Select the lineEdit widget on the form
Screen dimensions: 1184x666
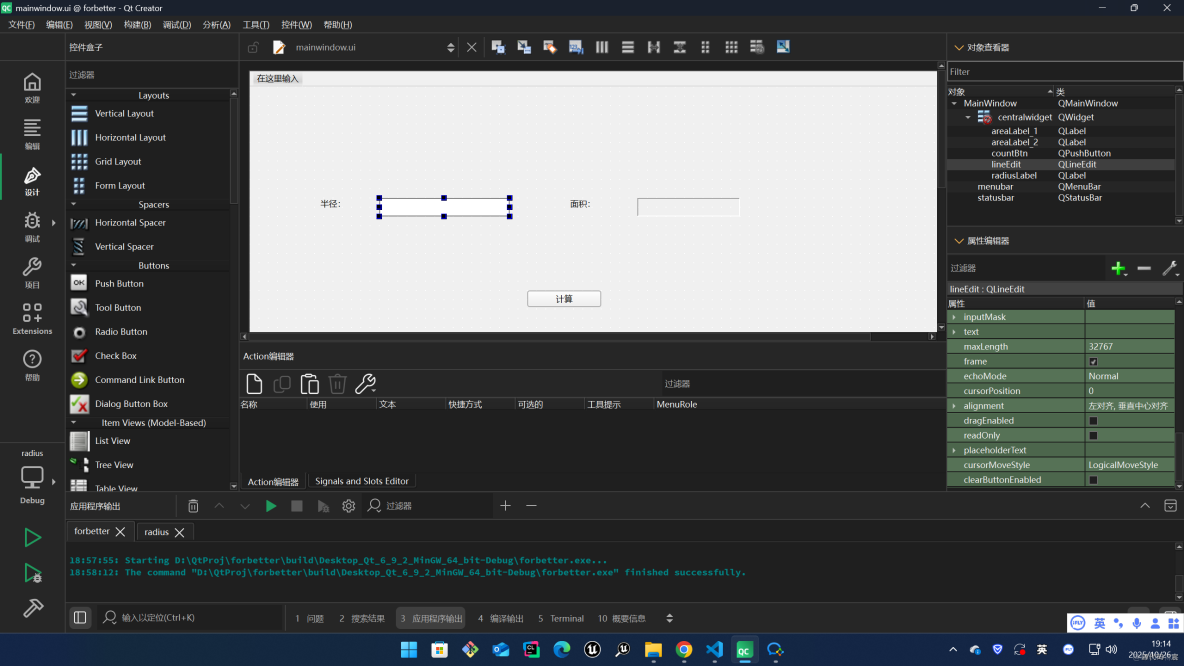pos(444,207)
